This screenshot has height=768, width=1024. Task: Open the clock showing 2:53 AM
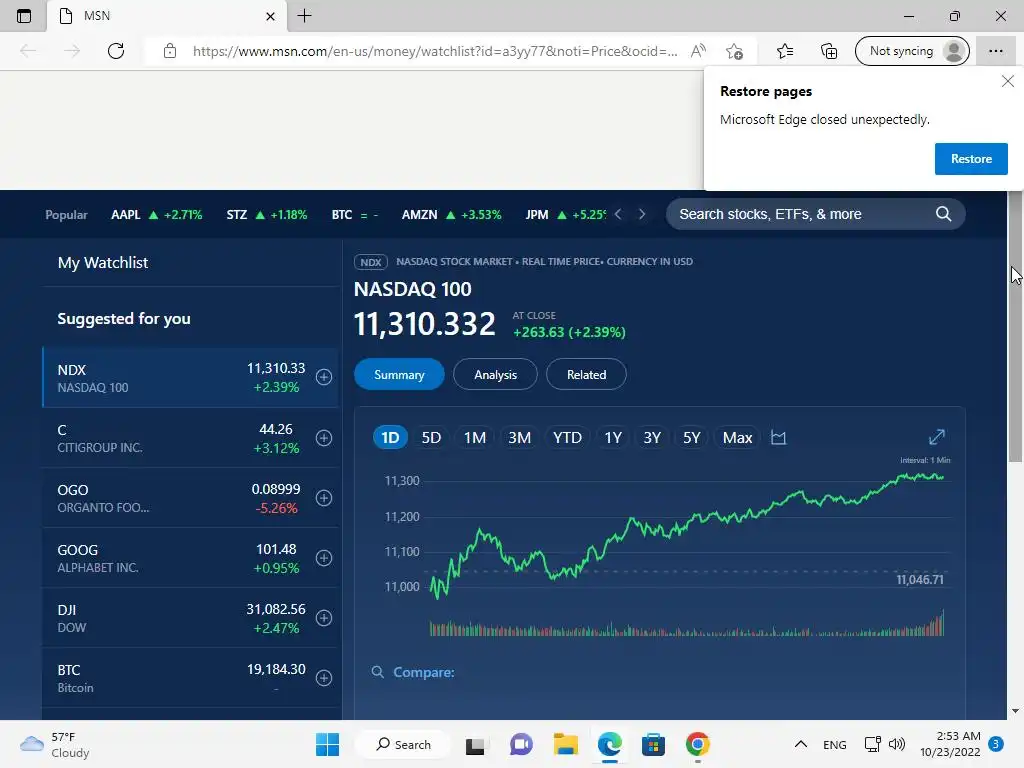pos(950,744)
